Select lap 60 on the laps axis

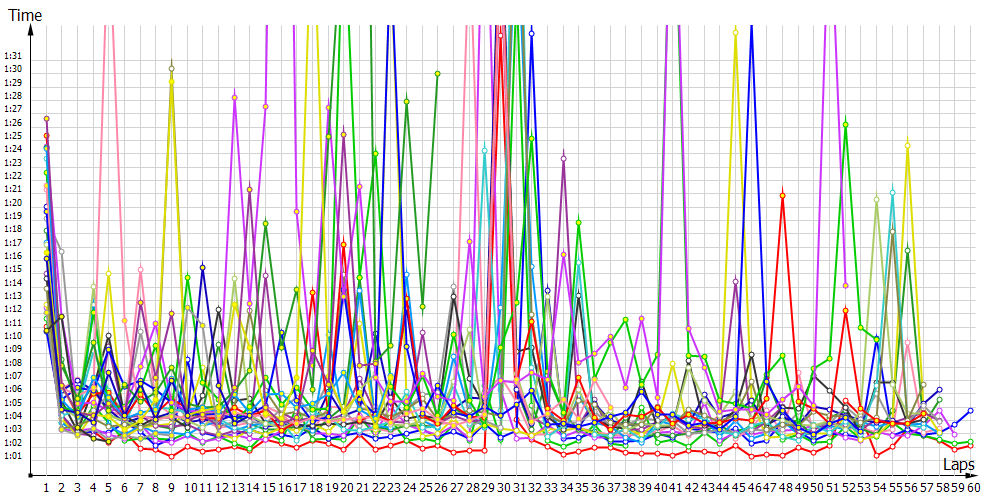972,488
